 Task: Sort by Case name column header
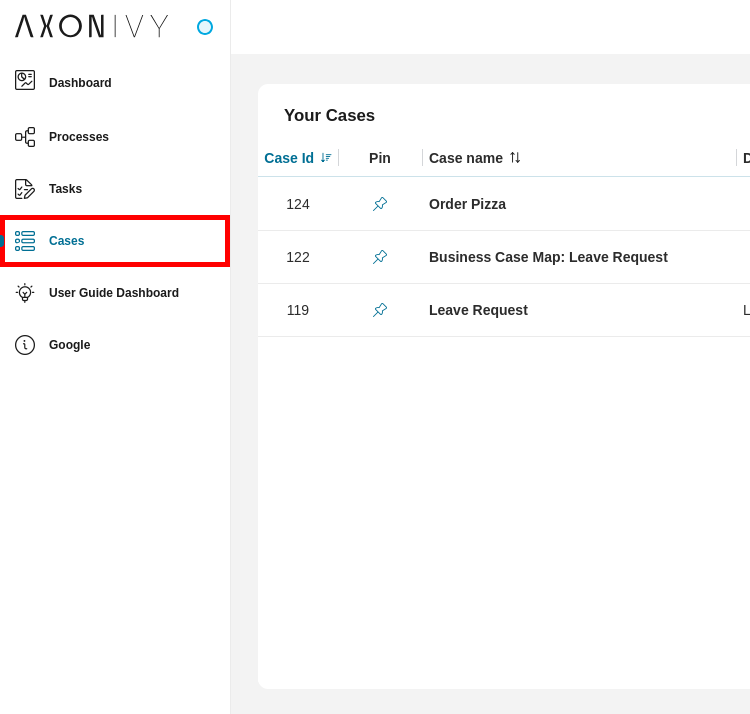pyautogui.click(x=466, y=158)
